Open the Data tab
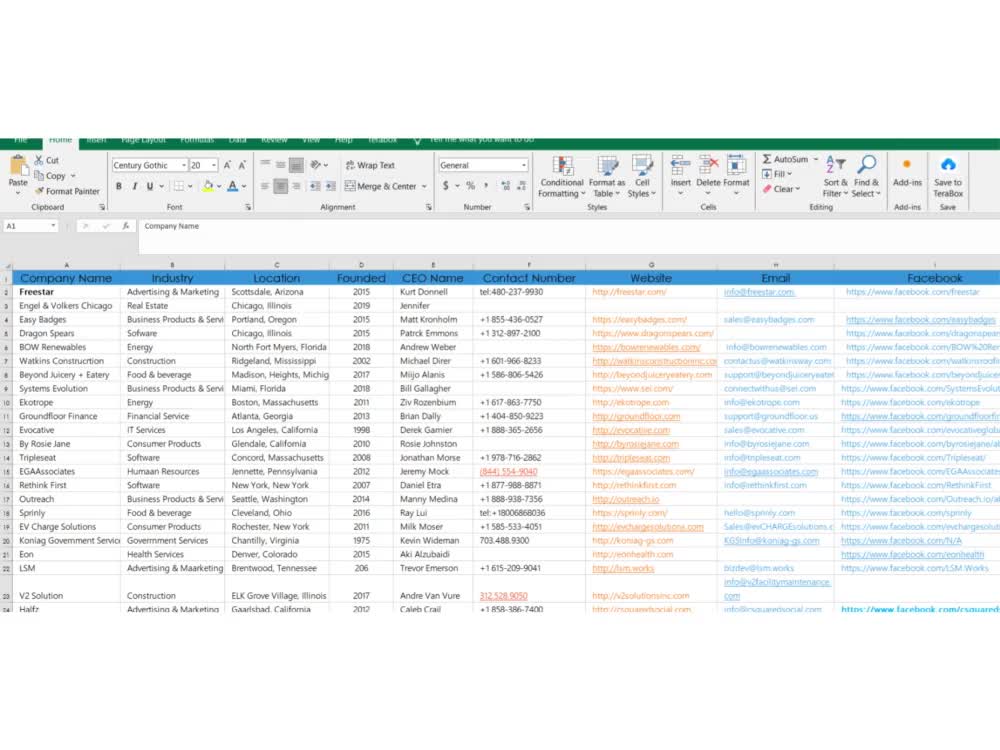This screenshot has height=750, width=1000. [237, 141]
